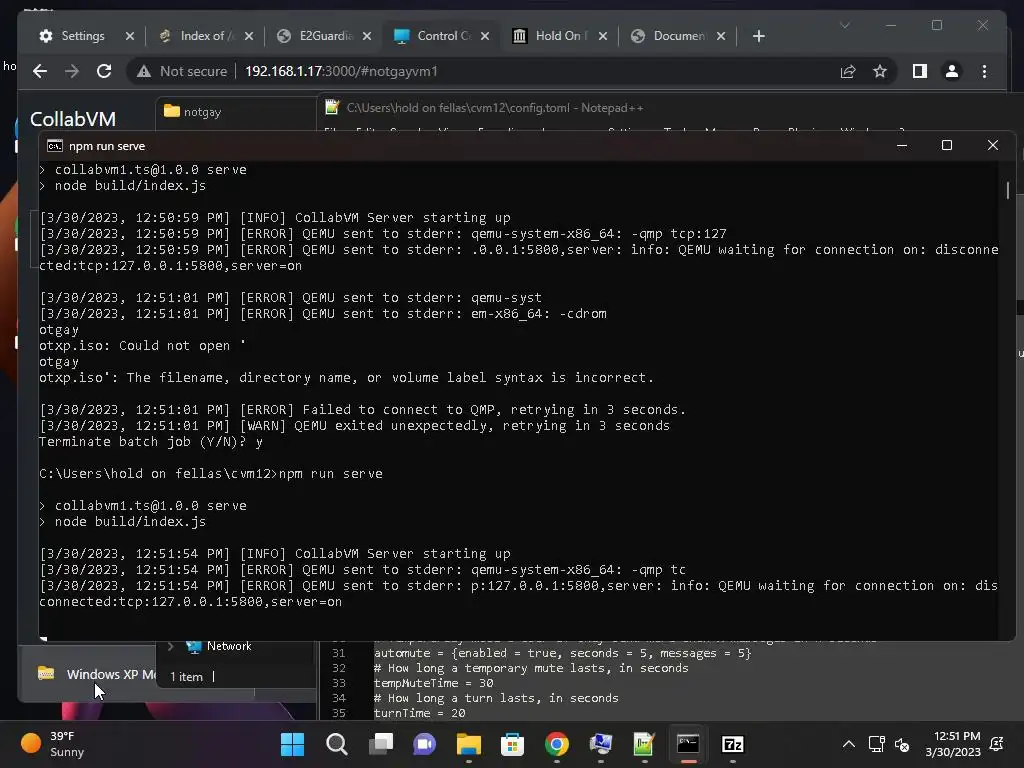The height and width of the screenshot is (768, 1024).
Task: Toggle the browser side panel
Action: (x=920, y=71)
